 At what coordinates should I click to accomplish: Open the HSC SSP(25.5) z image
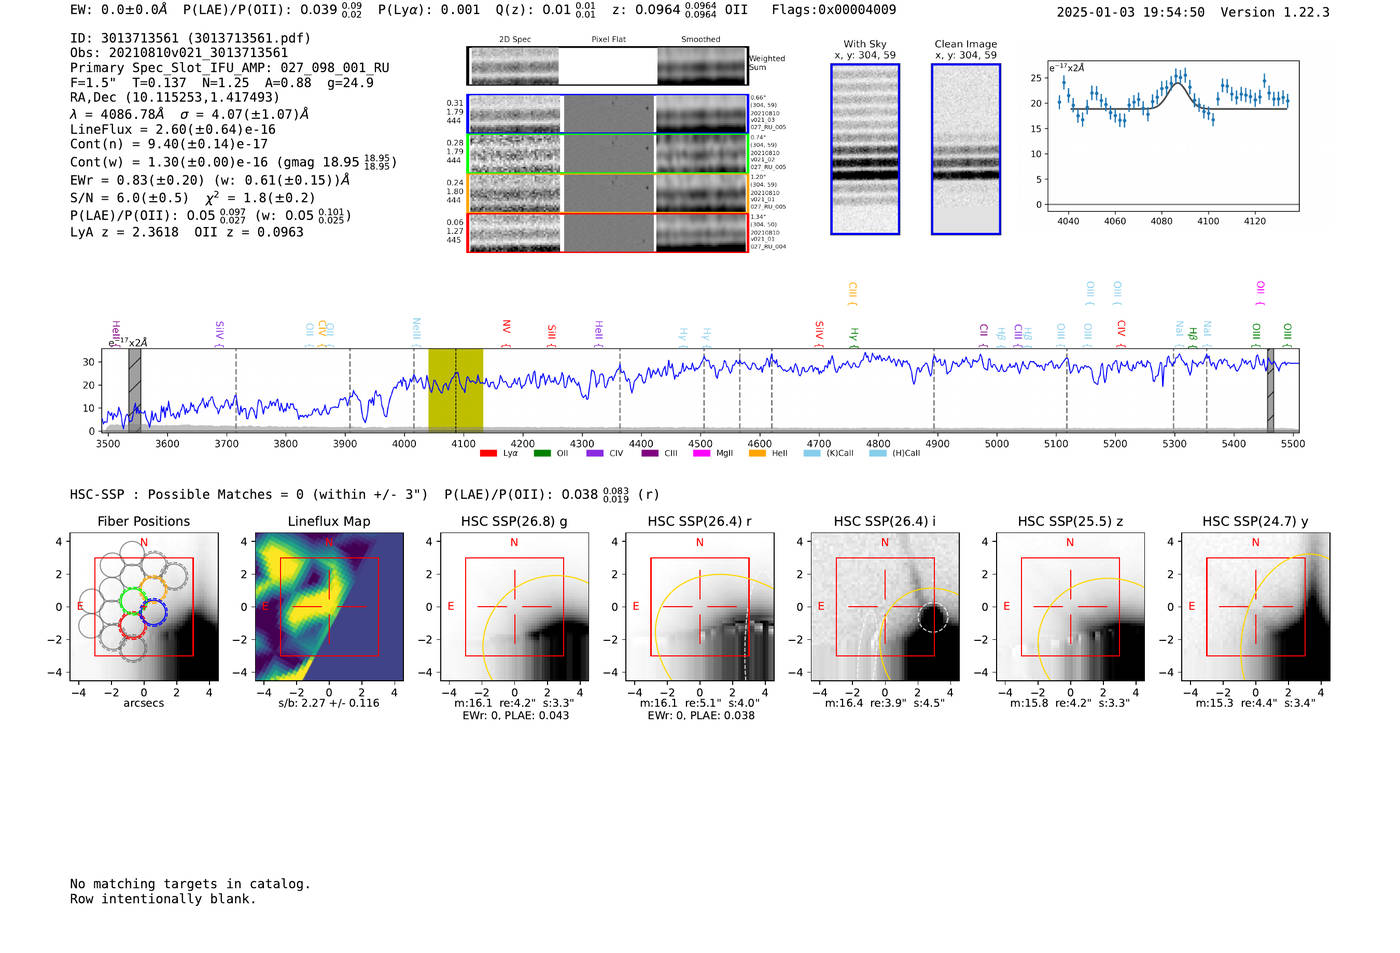[x=1070, y=607]
